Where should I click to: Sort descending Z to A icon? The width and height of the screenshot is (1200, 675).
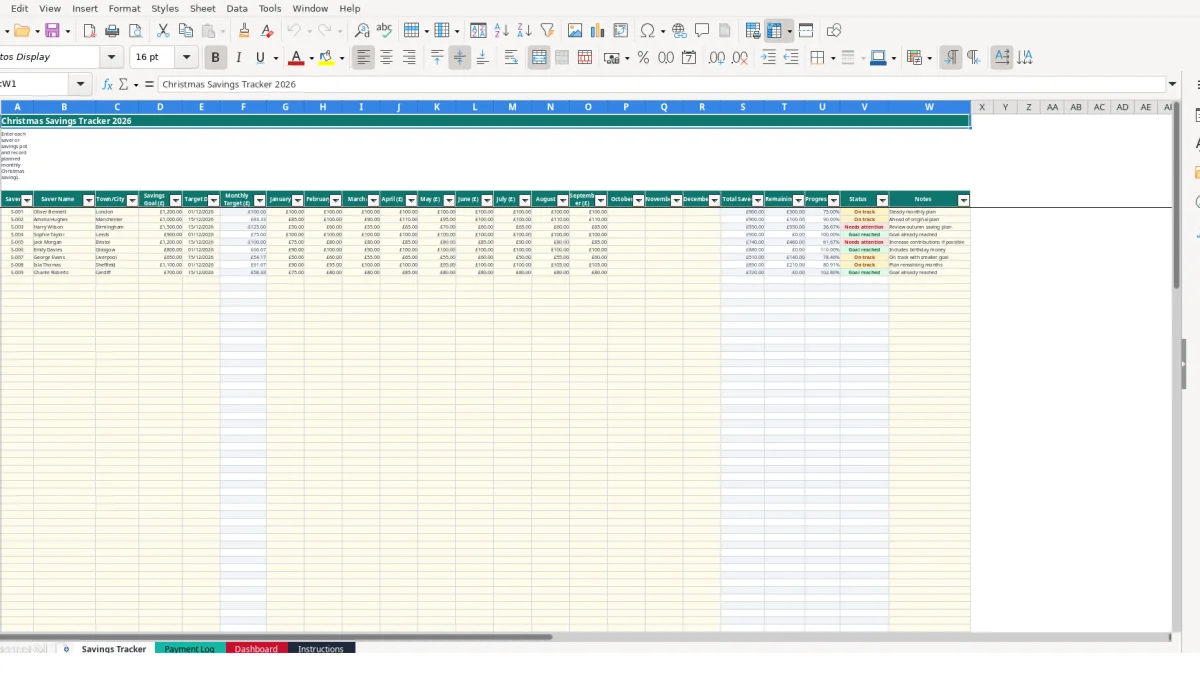(x=524, y=31)
